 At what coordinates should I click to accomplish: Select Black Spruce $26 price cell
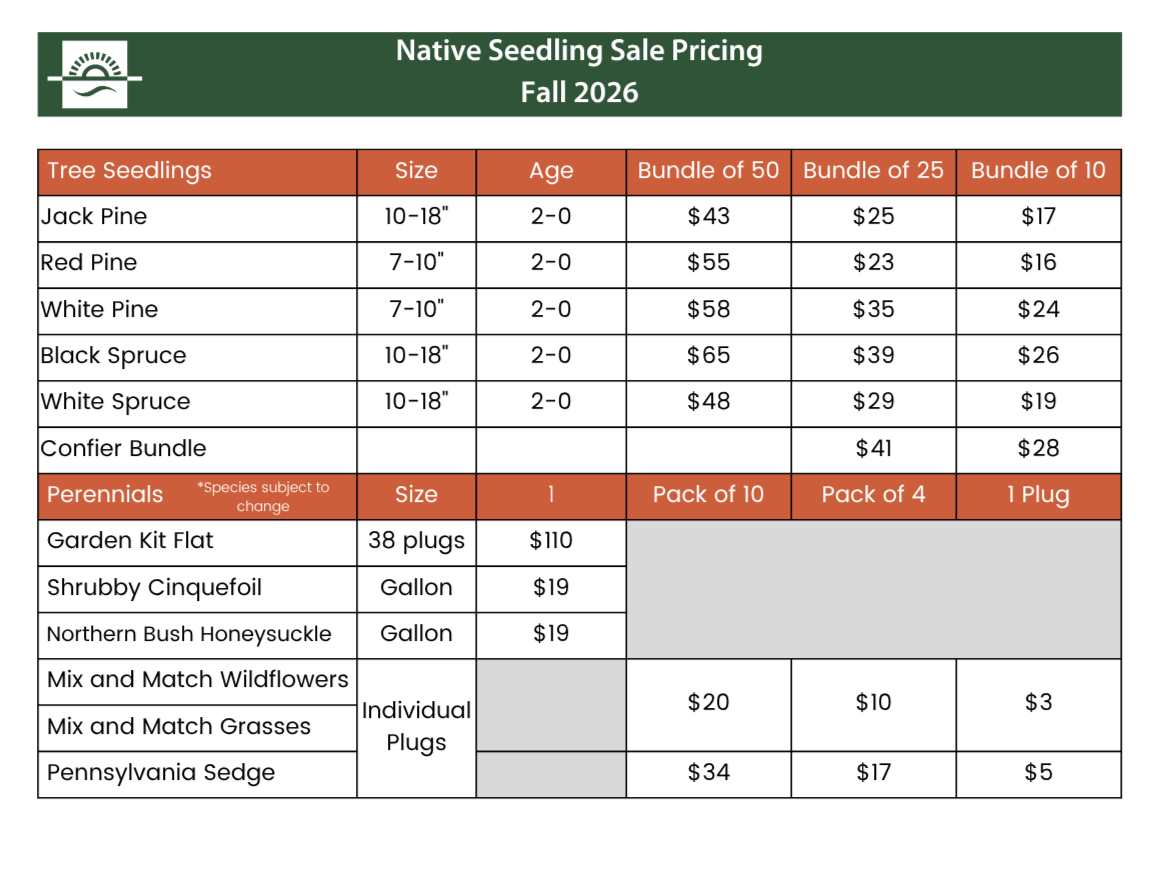pos(1039,356)
